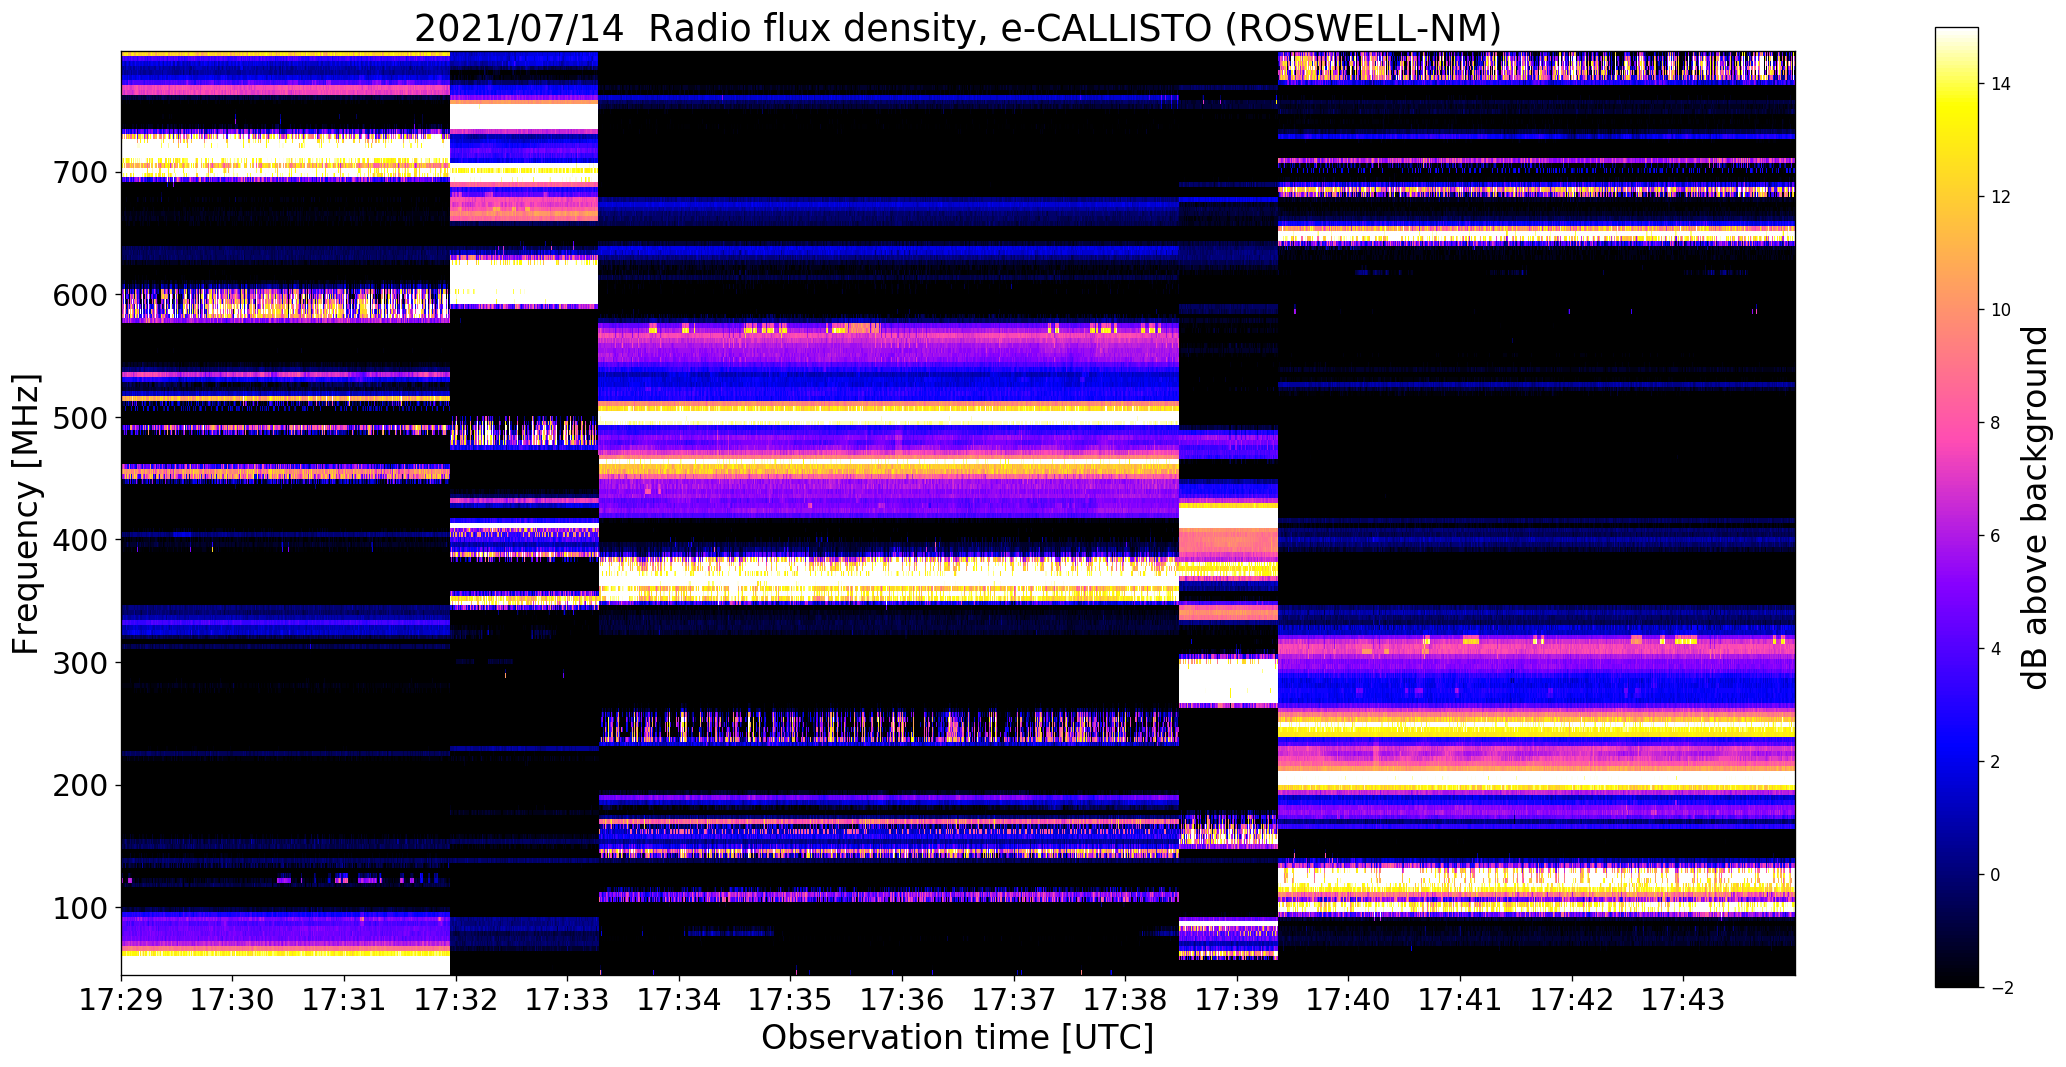Click the 'dB above background' colorbar label

[2034, 508]
